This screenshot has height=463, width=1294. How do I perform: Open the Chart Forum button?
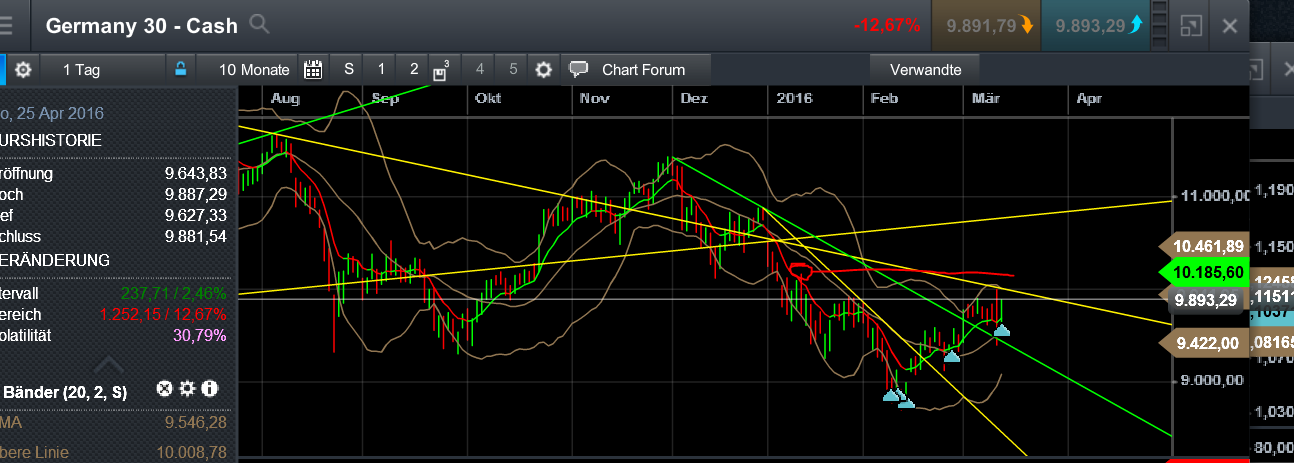tap(636, 69)
